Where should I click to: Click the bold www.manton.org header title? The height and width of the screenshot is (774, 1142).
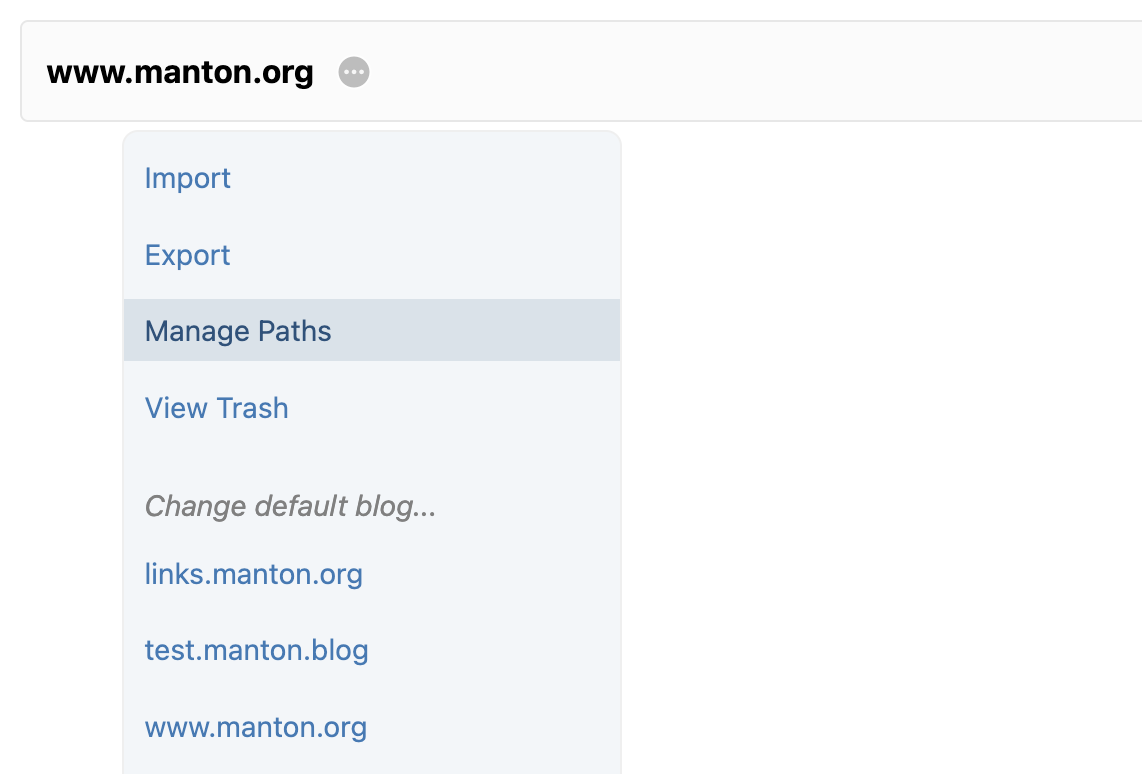(180, 73)
